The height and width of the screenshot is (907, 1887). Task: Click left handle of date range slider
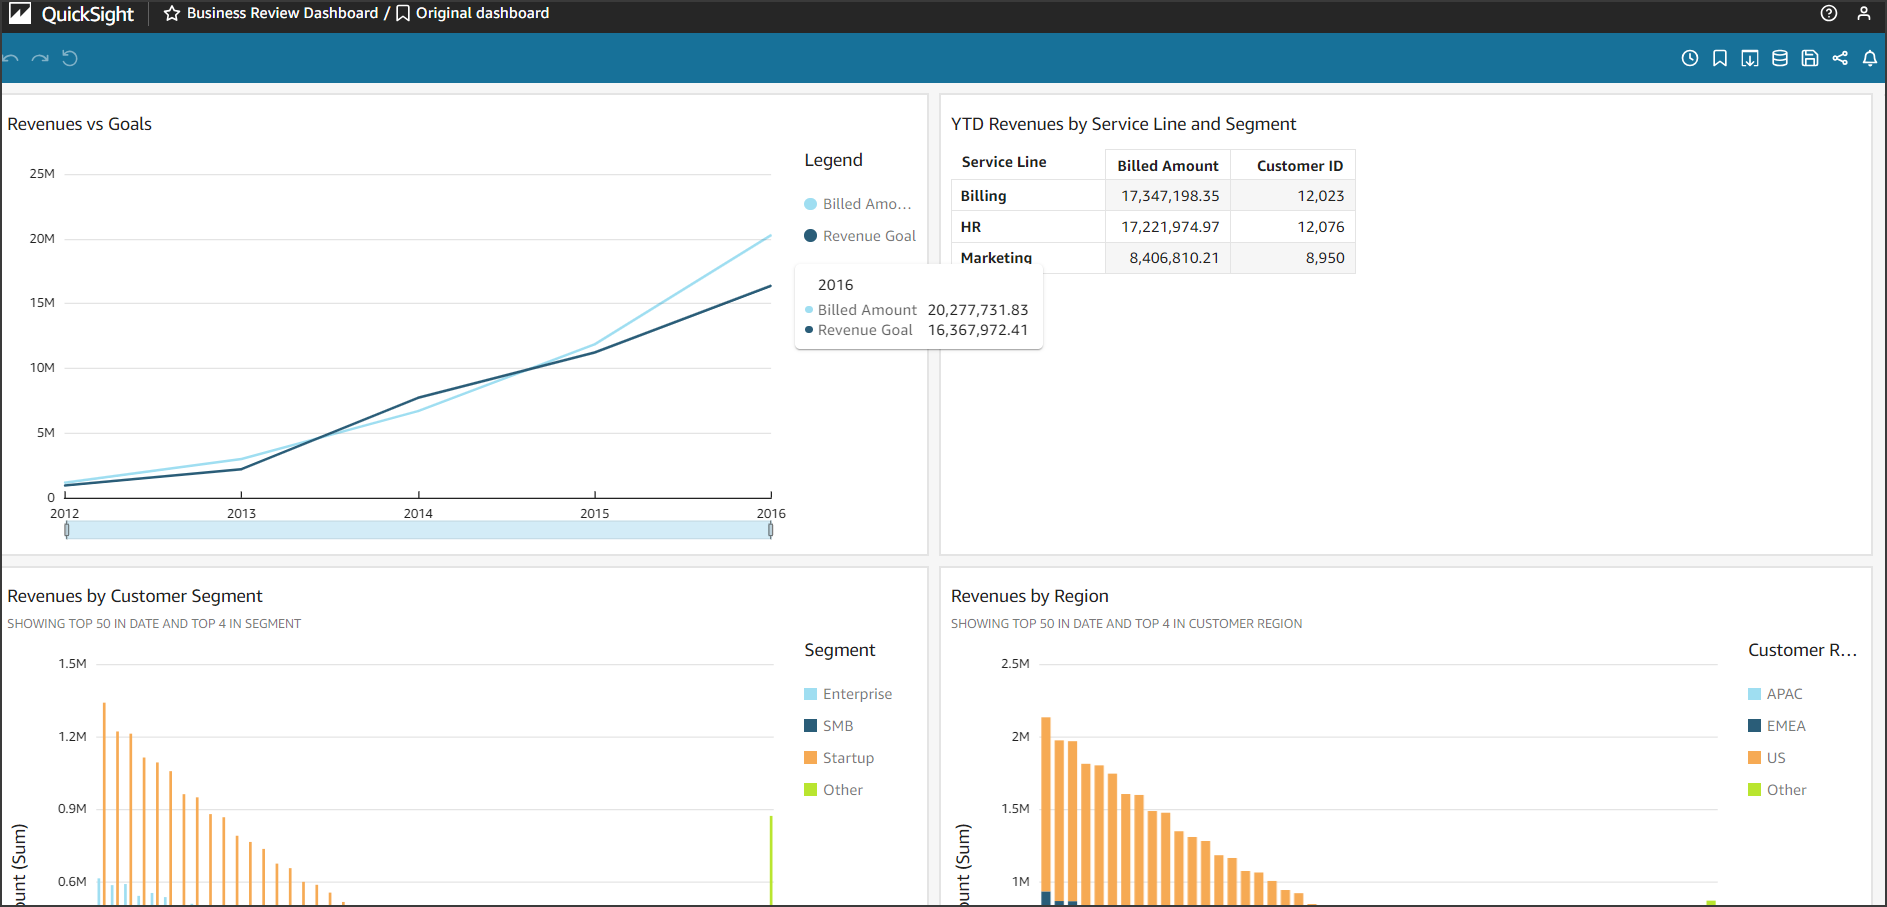67,530
